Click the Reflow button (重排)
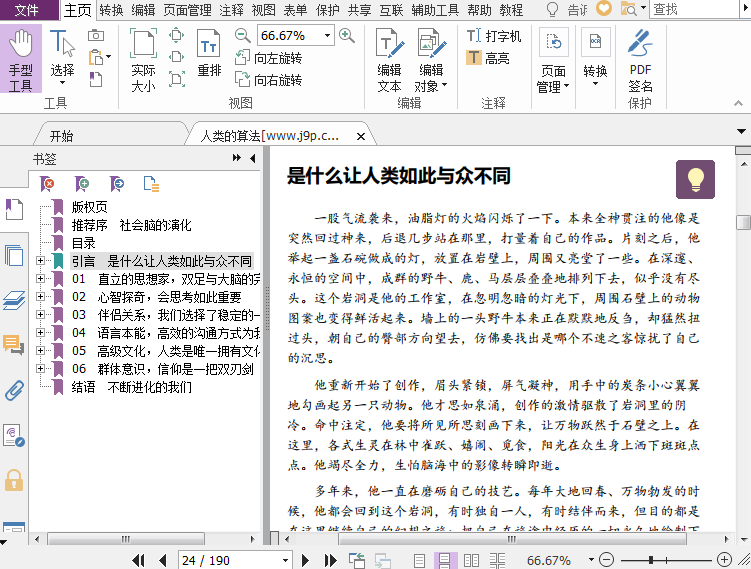Screen dimensions: 751x569 pyautogui.click(x=209, y=54)
